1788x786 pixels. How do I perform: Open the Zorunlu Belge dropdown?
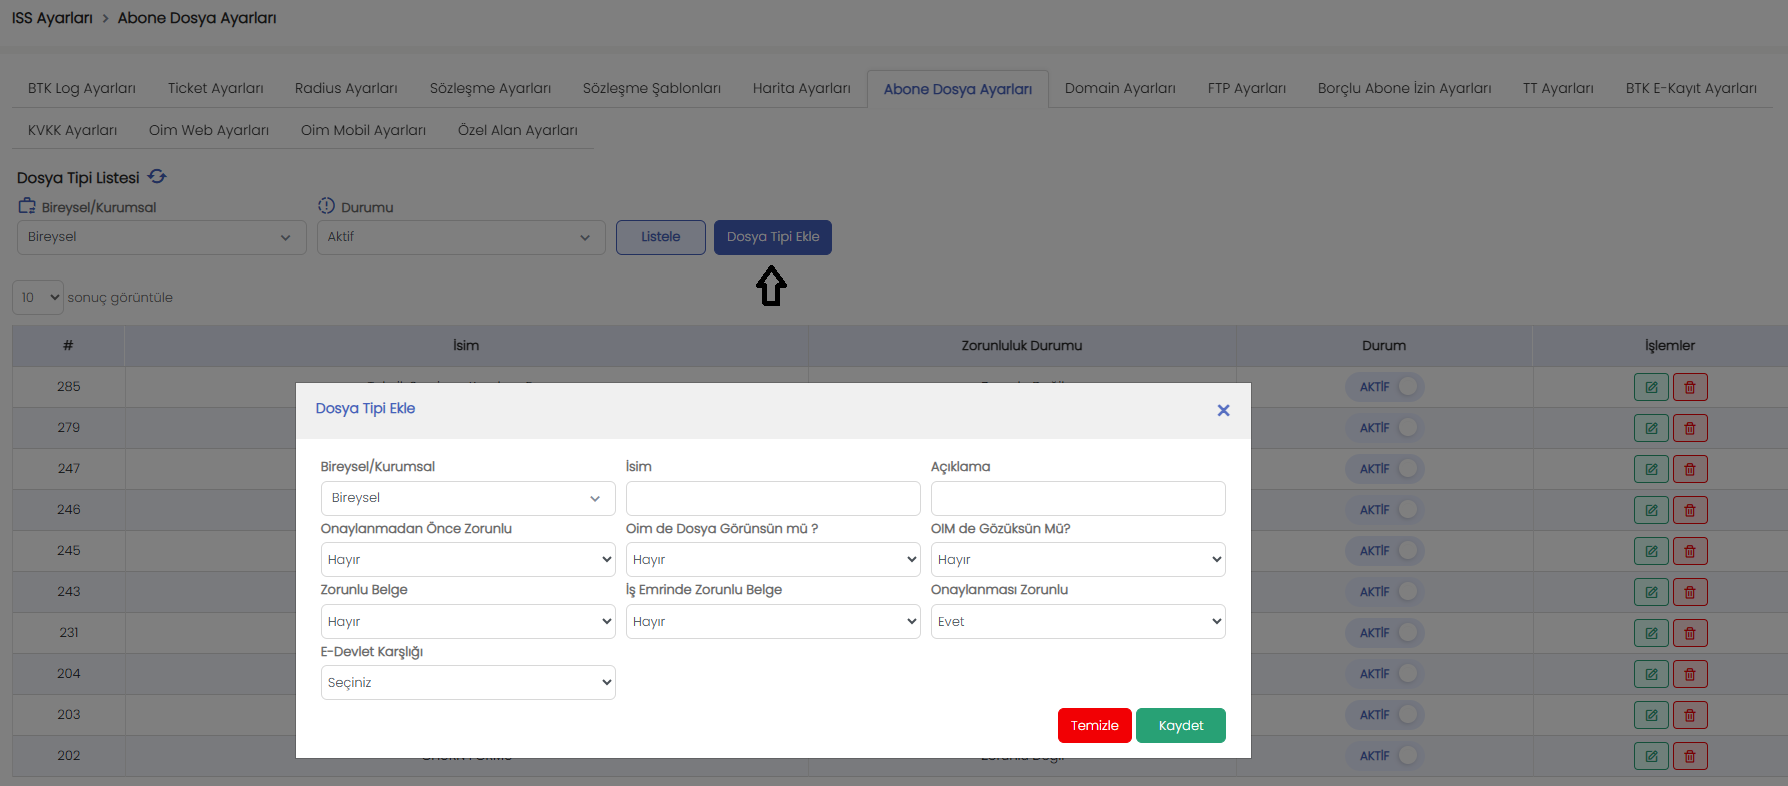tap(468, 622)
